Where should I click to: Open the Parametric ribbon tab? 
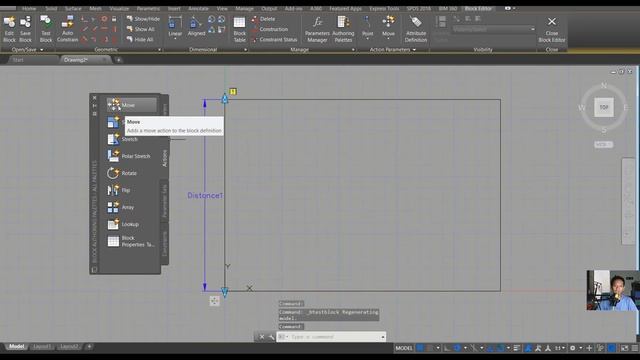coord(148,9)
